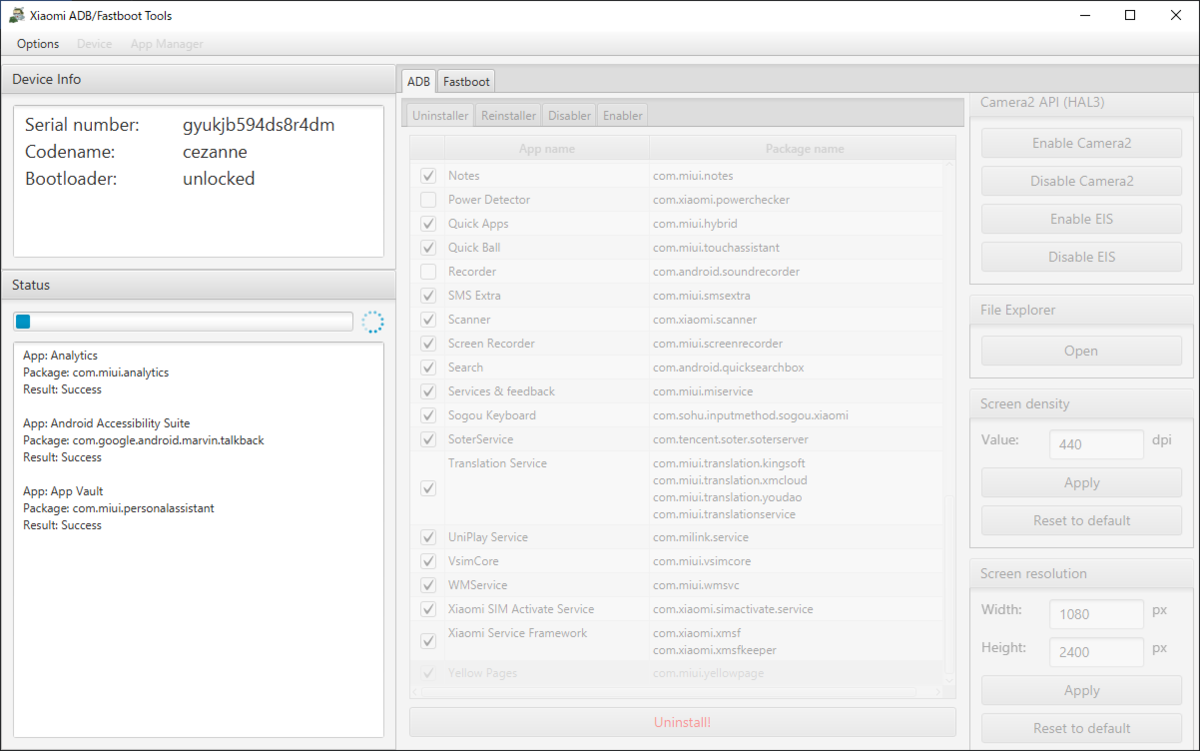Toggle the Translation Service checkbox
Image resolution: width=1200 pixels, height=751 pixels.
click(x=428, y=488)
